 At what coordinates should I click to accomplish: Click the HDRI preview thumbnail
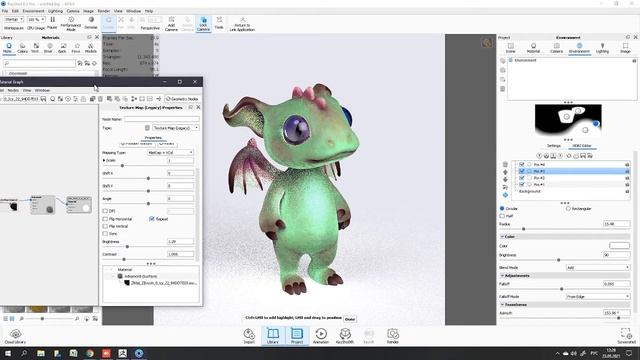pos(568,120)
